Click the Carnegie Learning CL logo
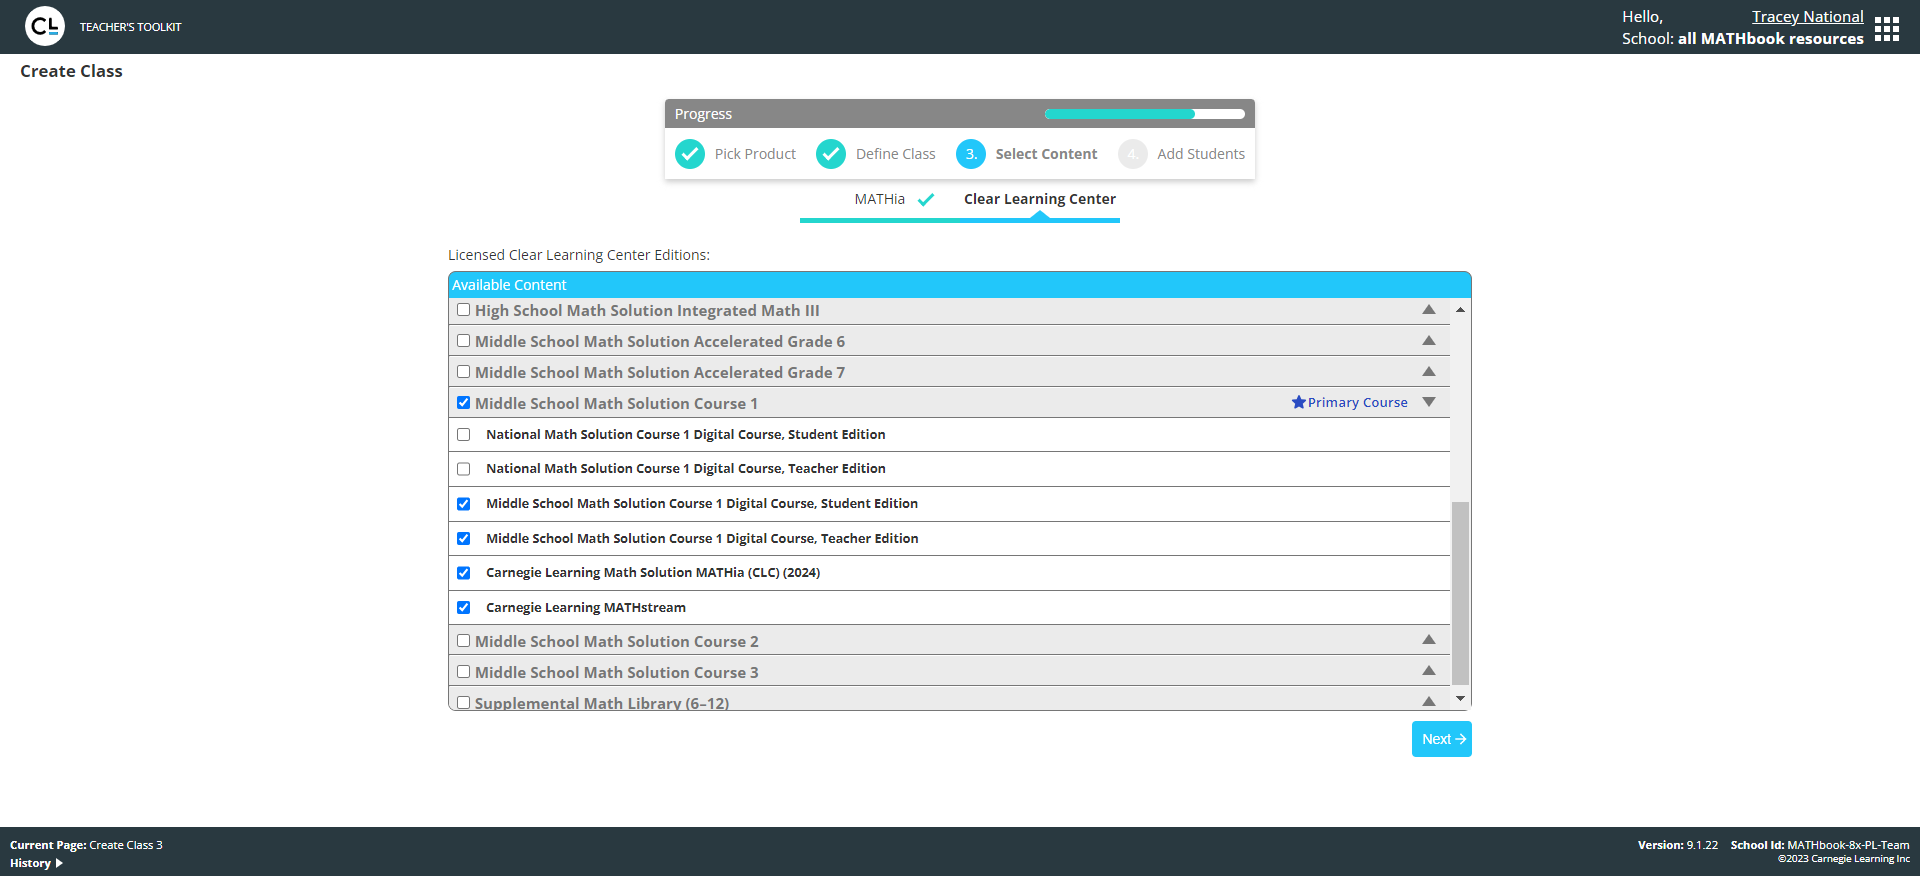Image resolution: width=1920 pixels, height=876 pixels. [45, 27]
